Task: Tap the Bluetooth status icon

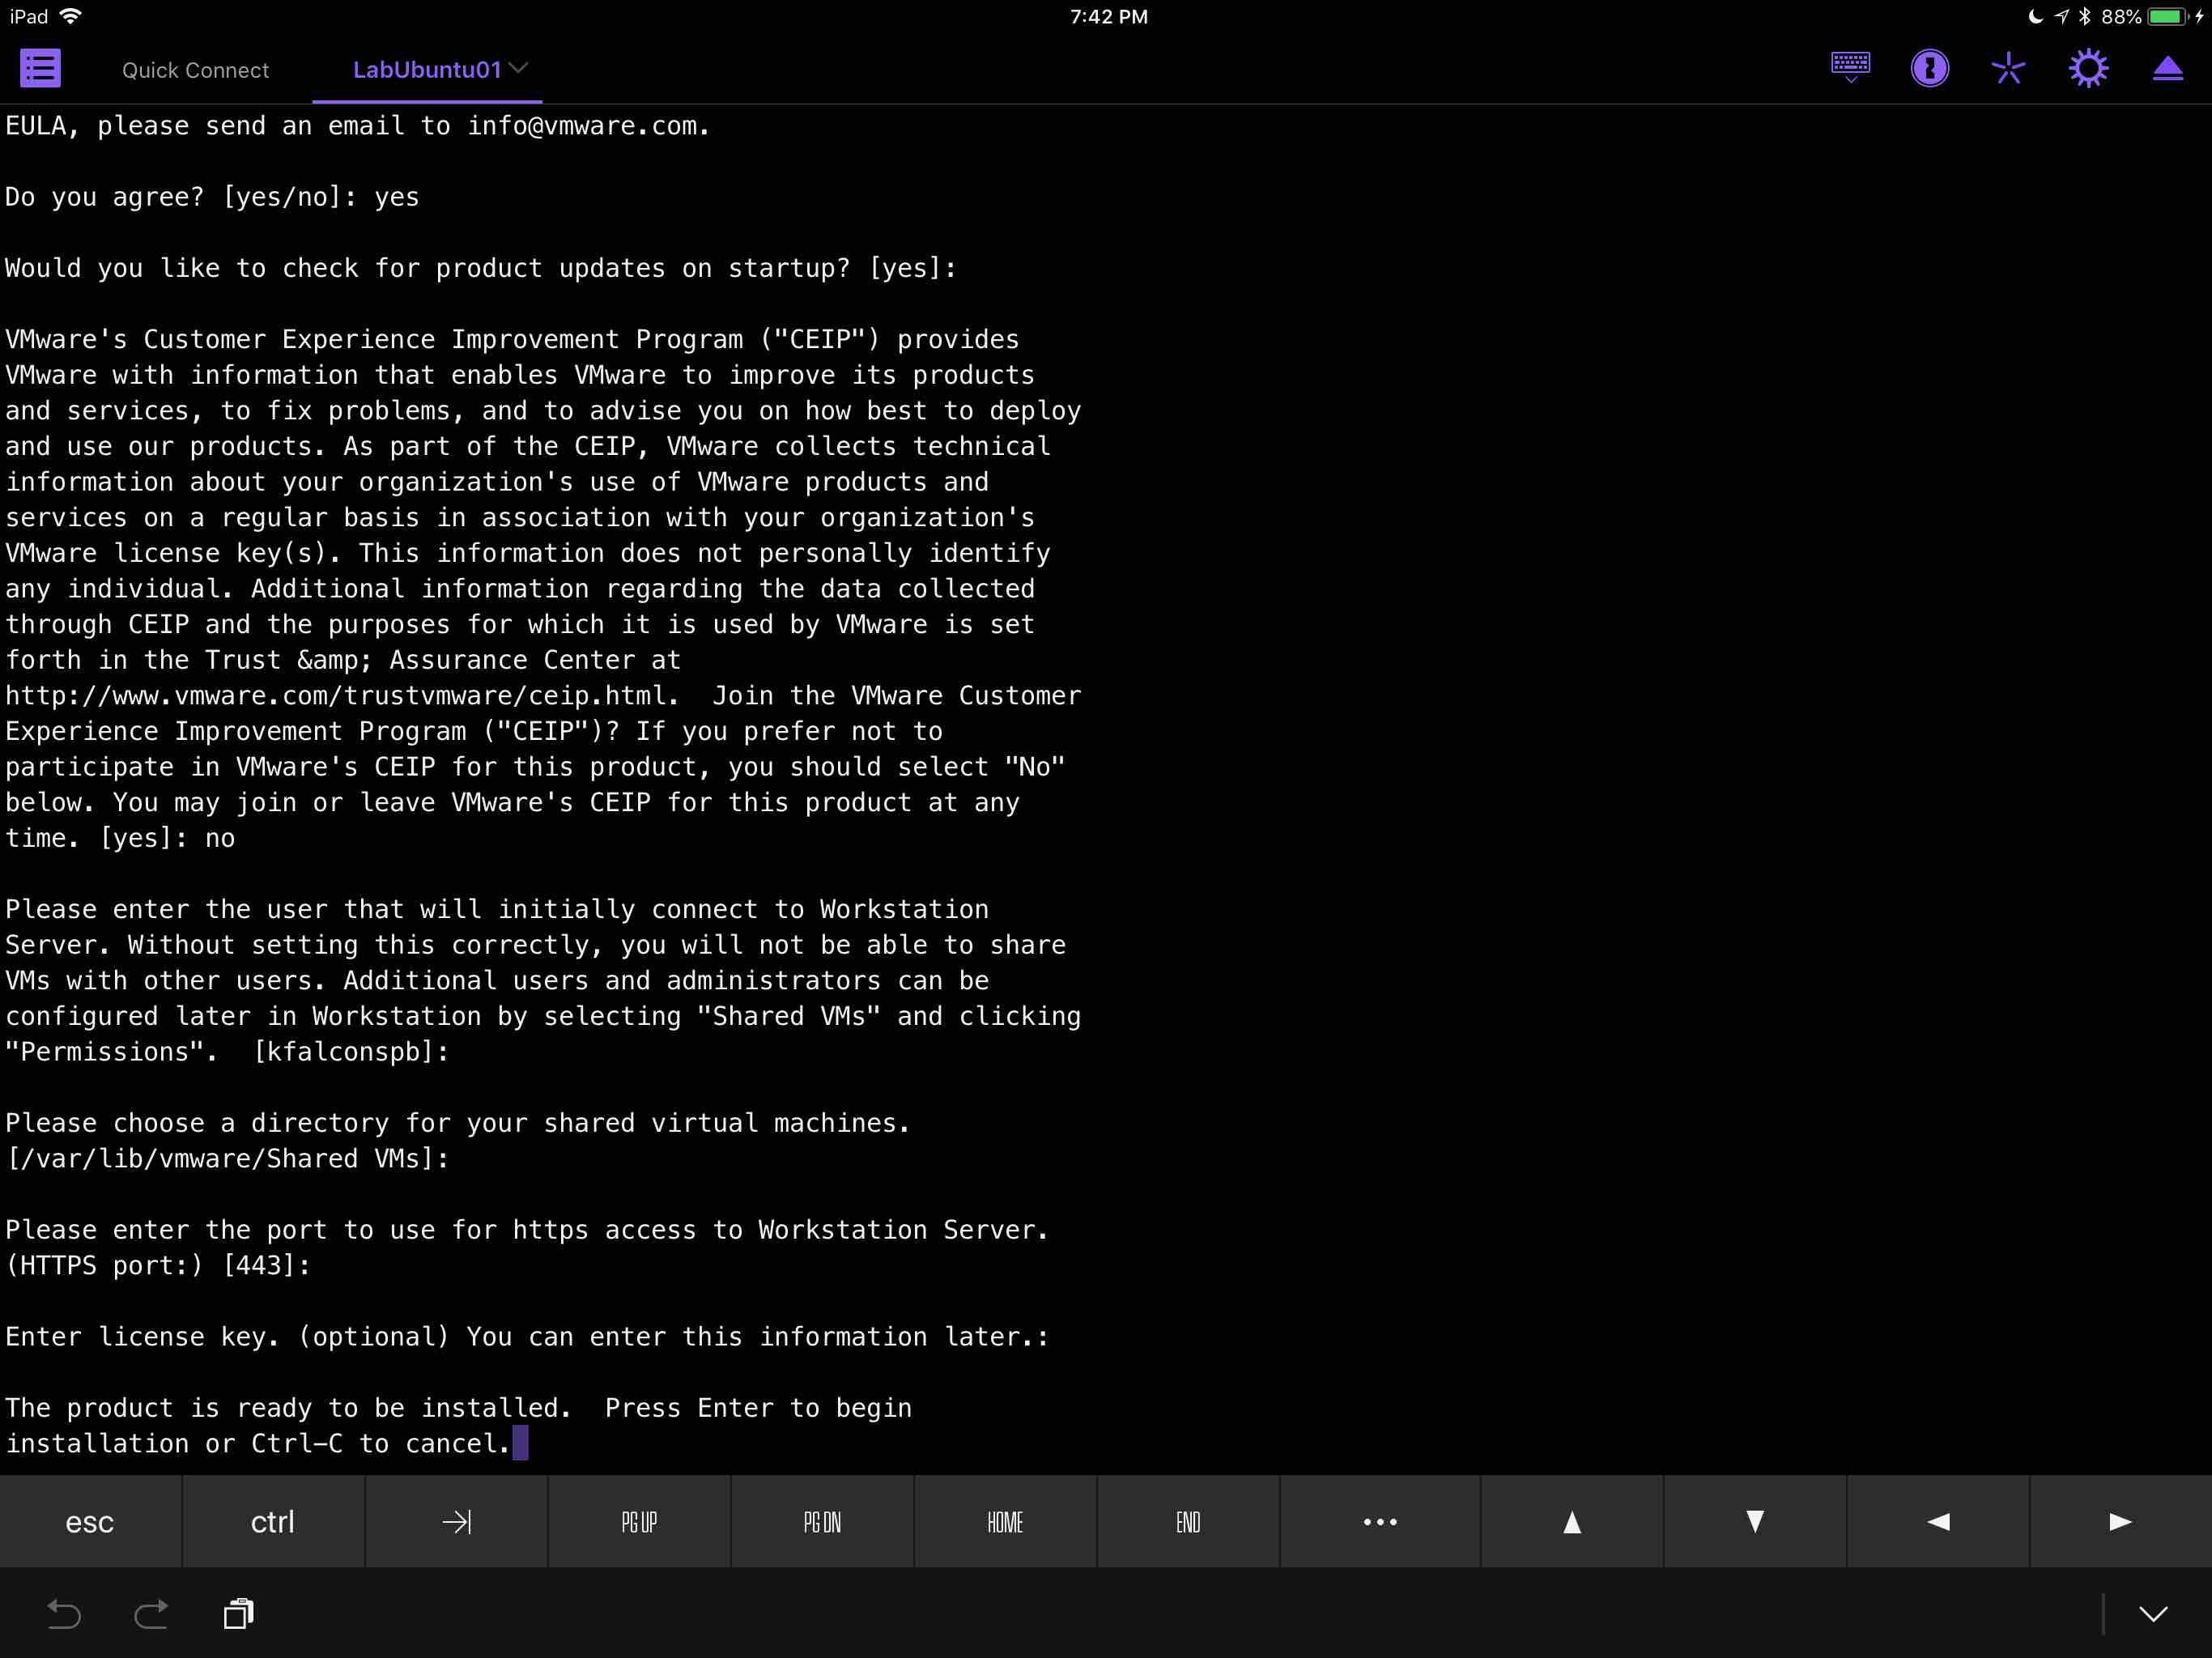Action: (x=2084, y=16)
